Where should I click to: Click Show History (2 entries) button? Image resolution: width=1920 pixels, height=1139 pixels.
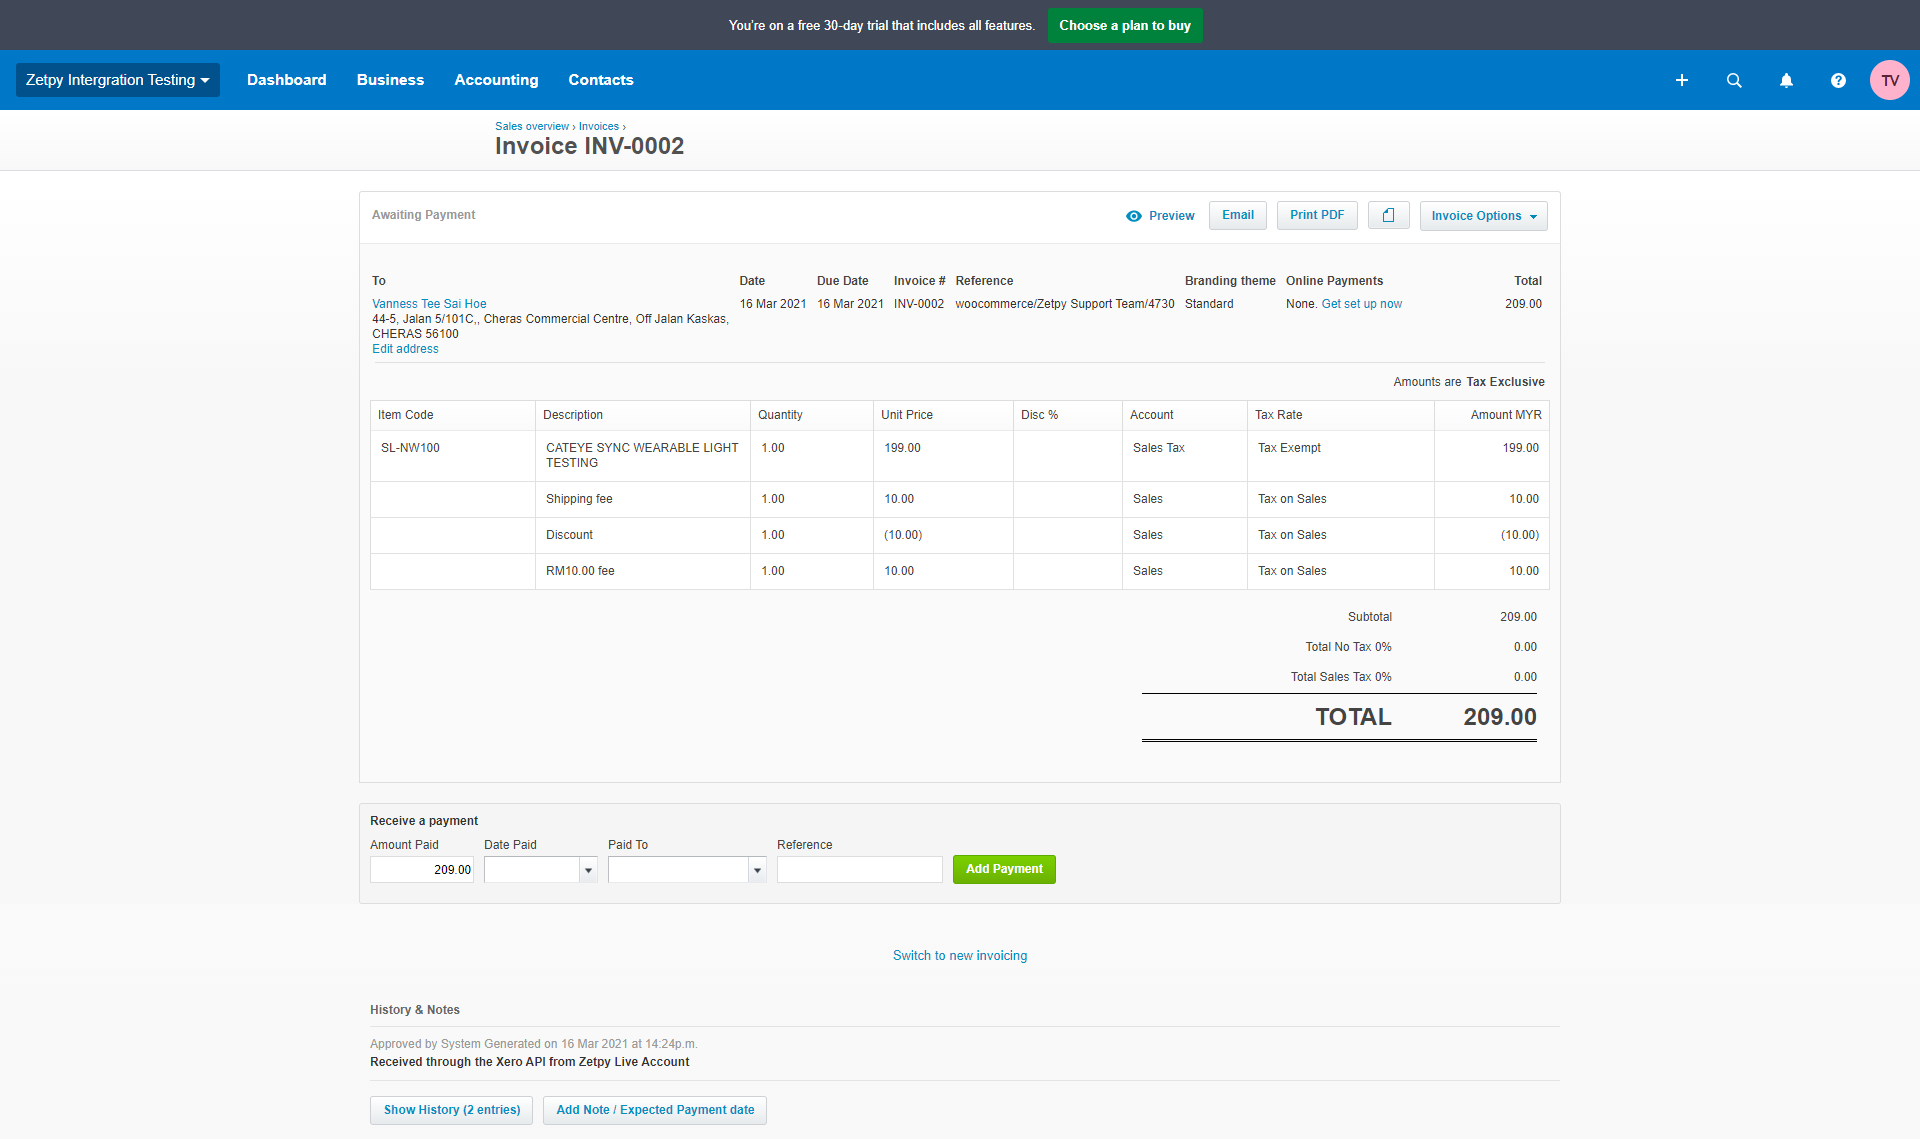(x=451, y=1110)
